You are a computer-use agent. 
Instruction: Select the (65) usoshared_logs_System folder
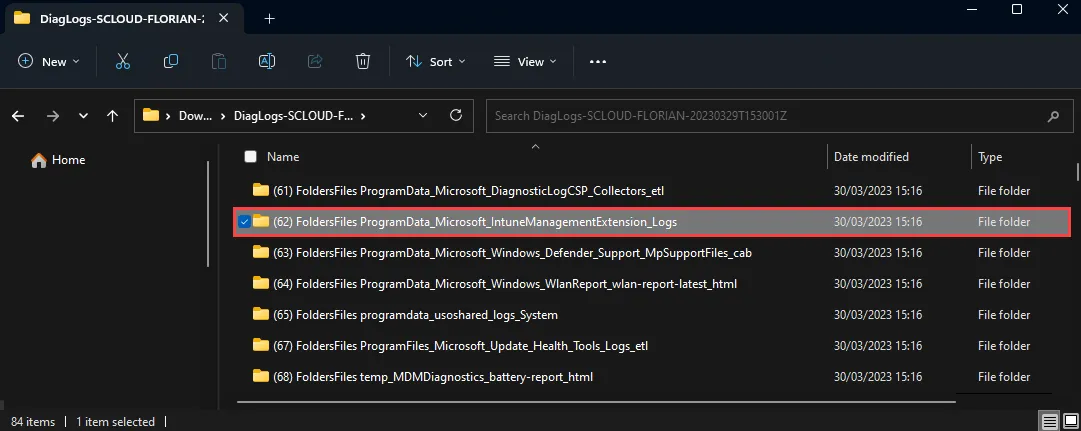pos(651,314)
